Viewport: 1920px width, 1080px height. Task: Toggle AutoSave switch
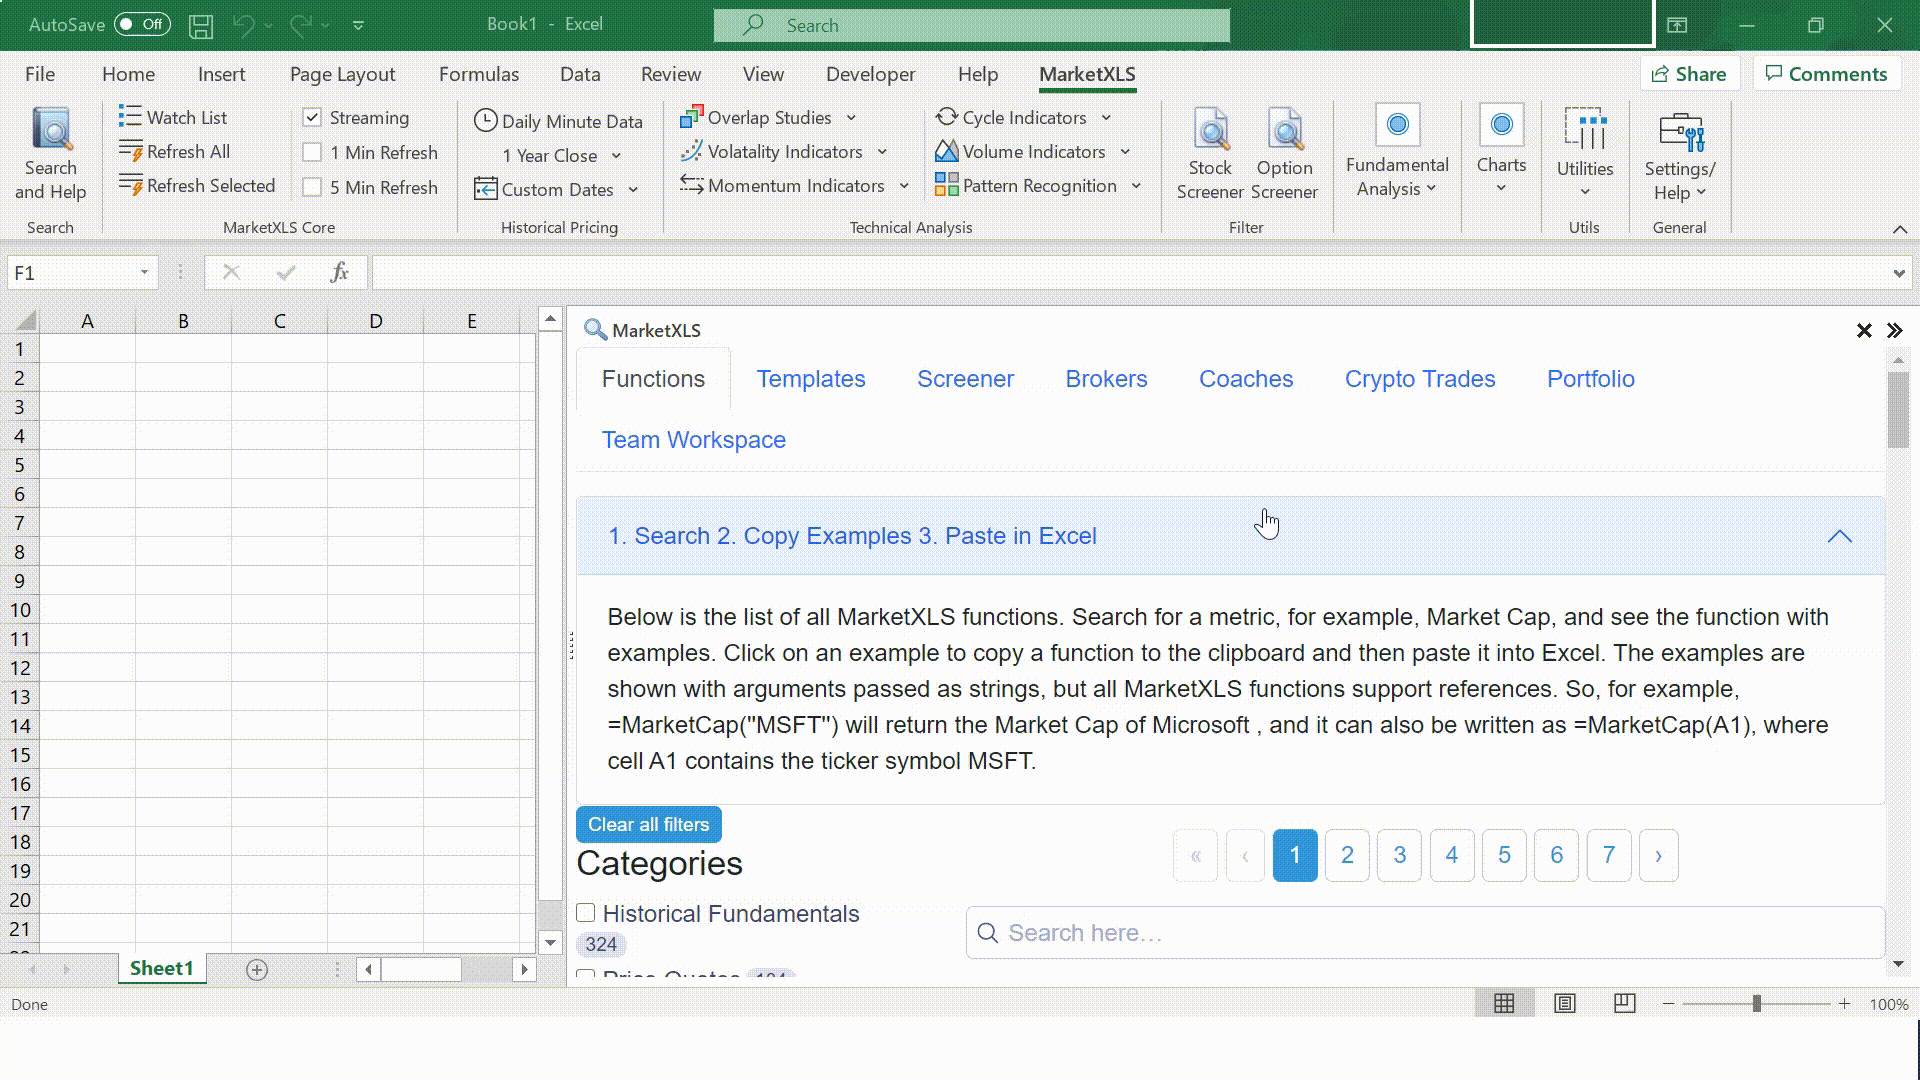pos(142,24)
